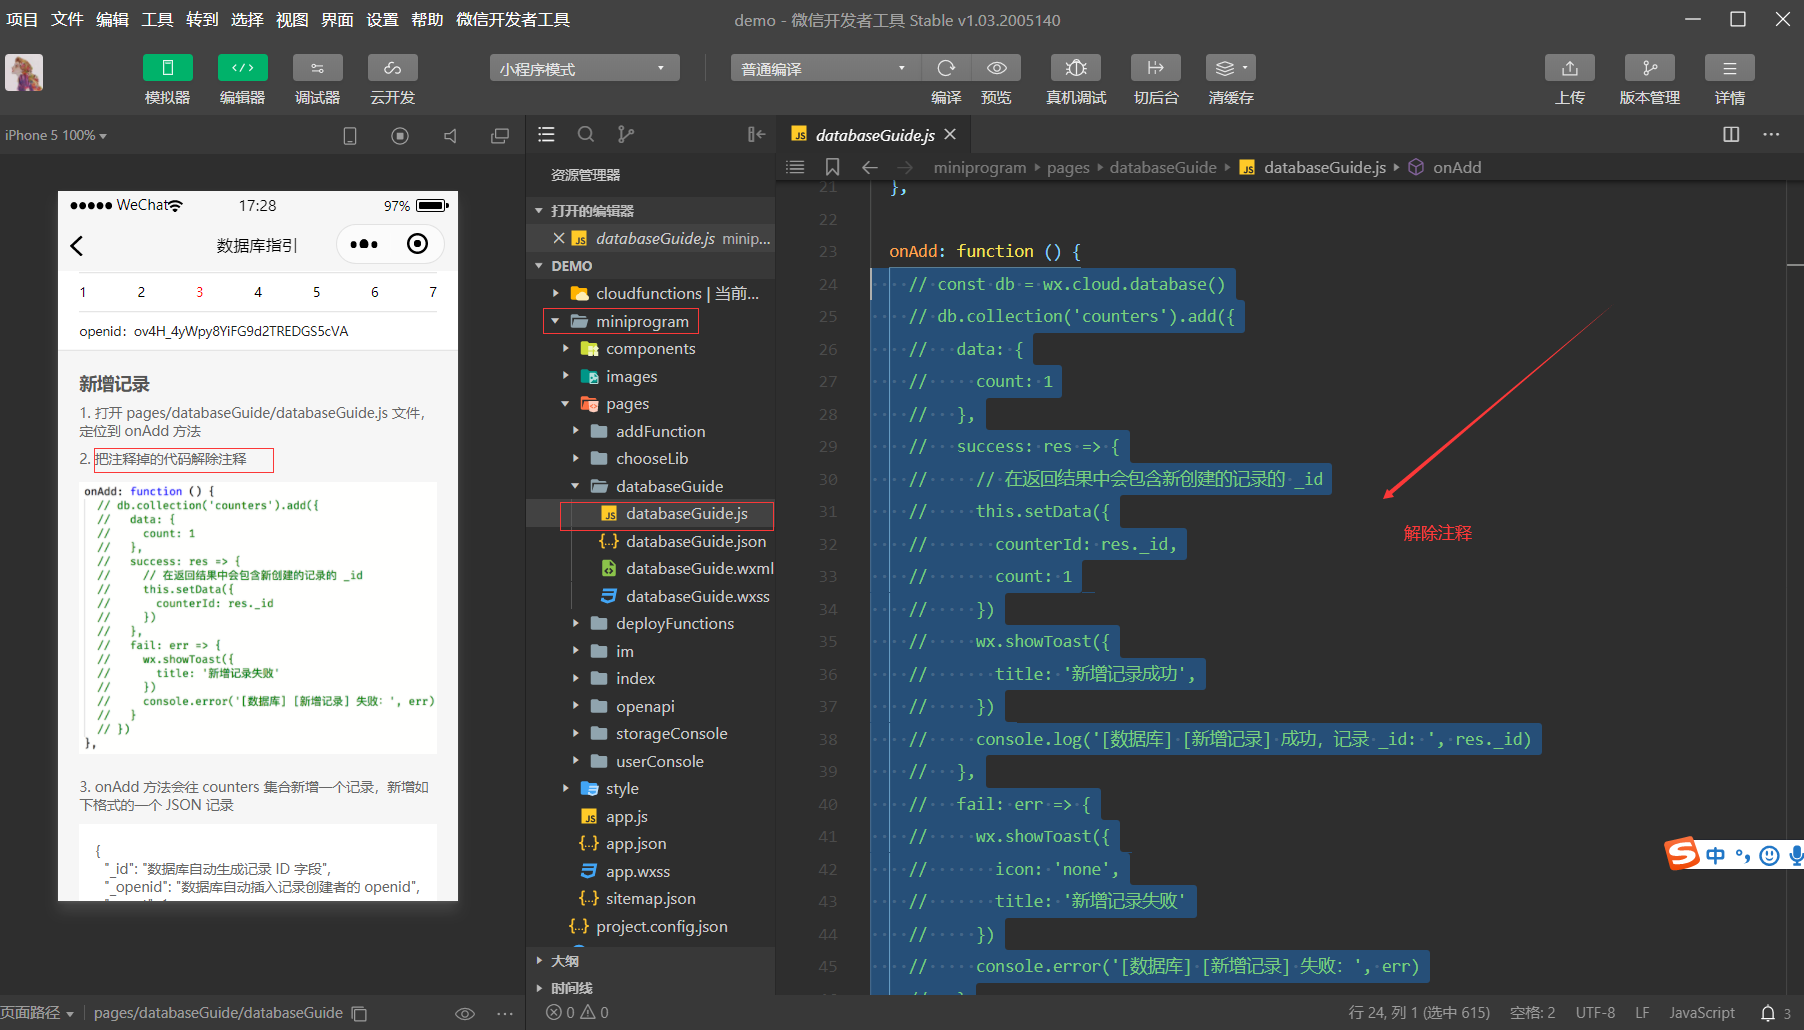Click the simulator phone device icon
1804x1030 pixels.
click(350, 136)
